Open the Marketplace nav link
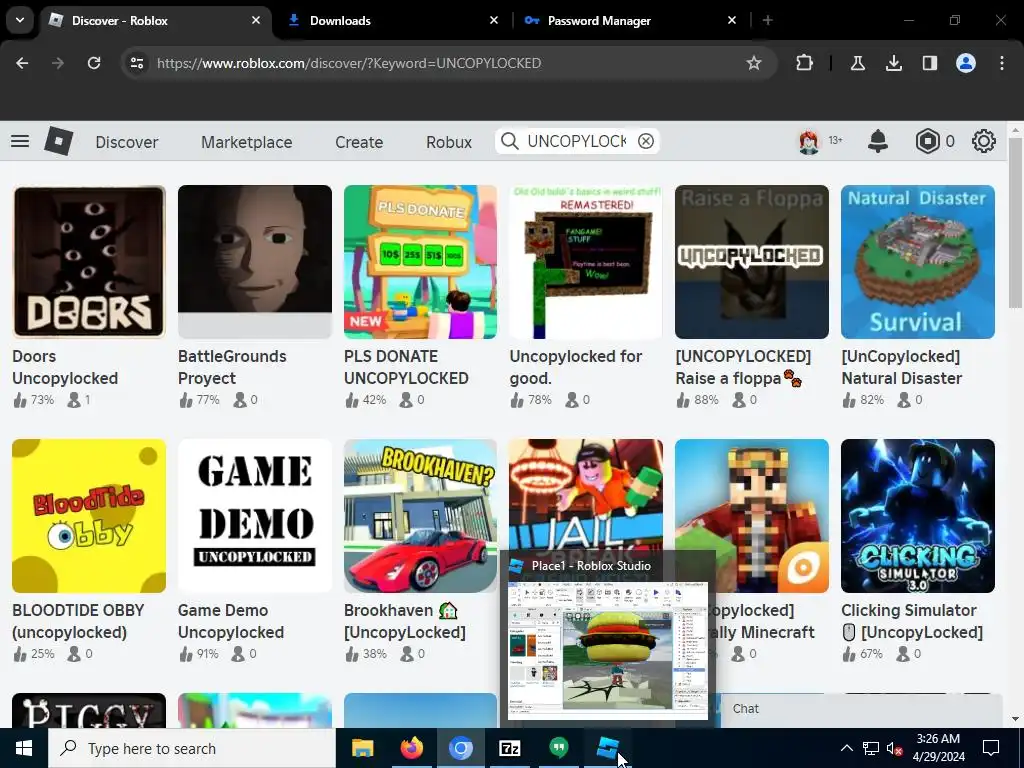Screen dimensions: 1024x768 pyautogui.click(x=247, y=142)
